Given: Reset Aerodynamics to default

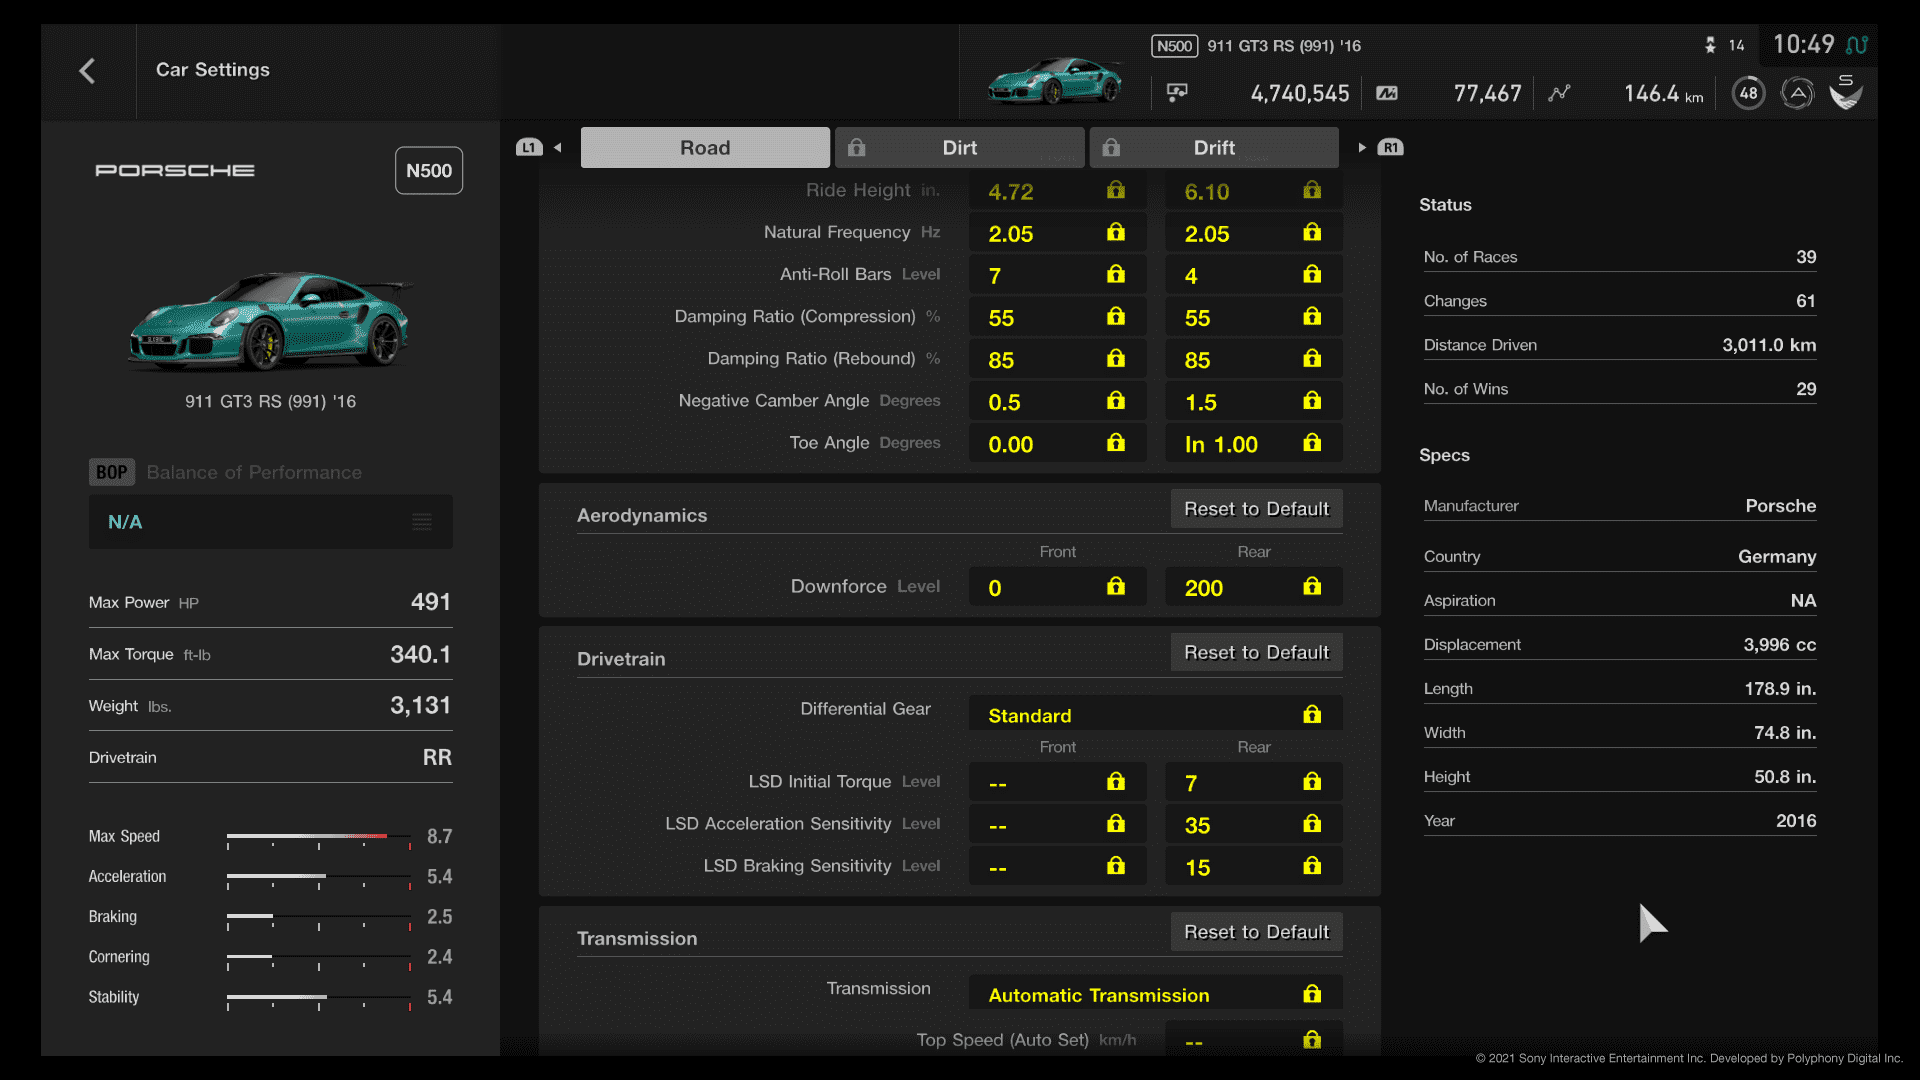Looking at the screenshot, I should [1257, 509].
